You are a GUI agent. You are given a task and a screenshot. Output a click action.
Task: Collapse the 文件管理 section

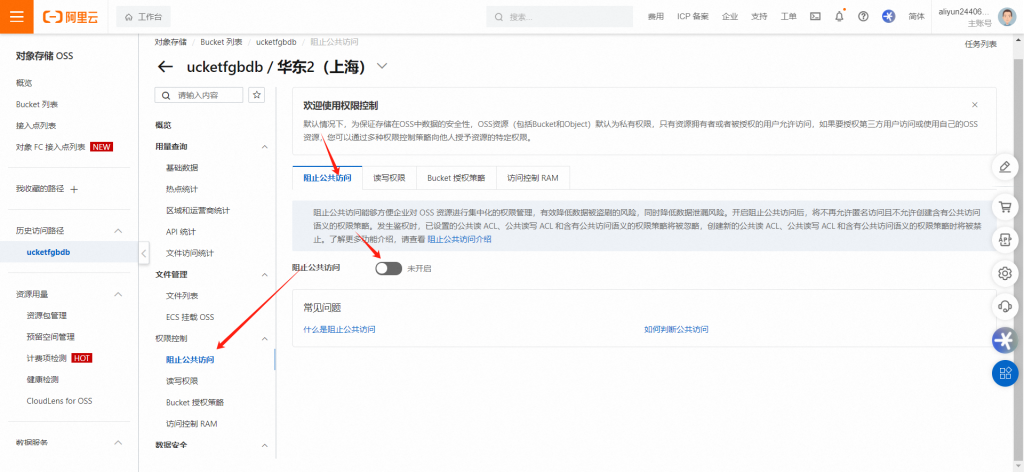pyautogui.click(x=264, y=275)
